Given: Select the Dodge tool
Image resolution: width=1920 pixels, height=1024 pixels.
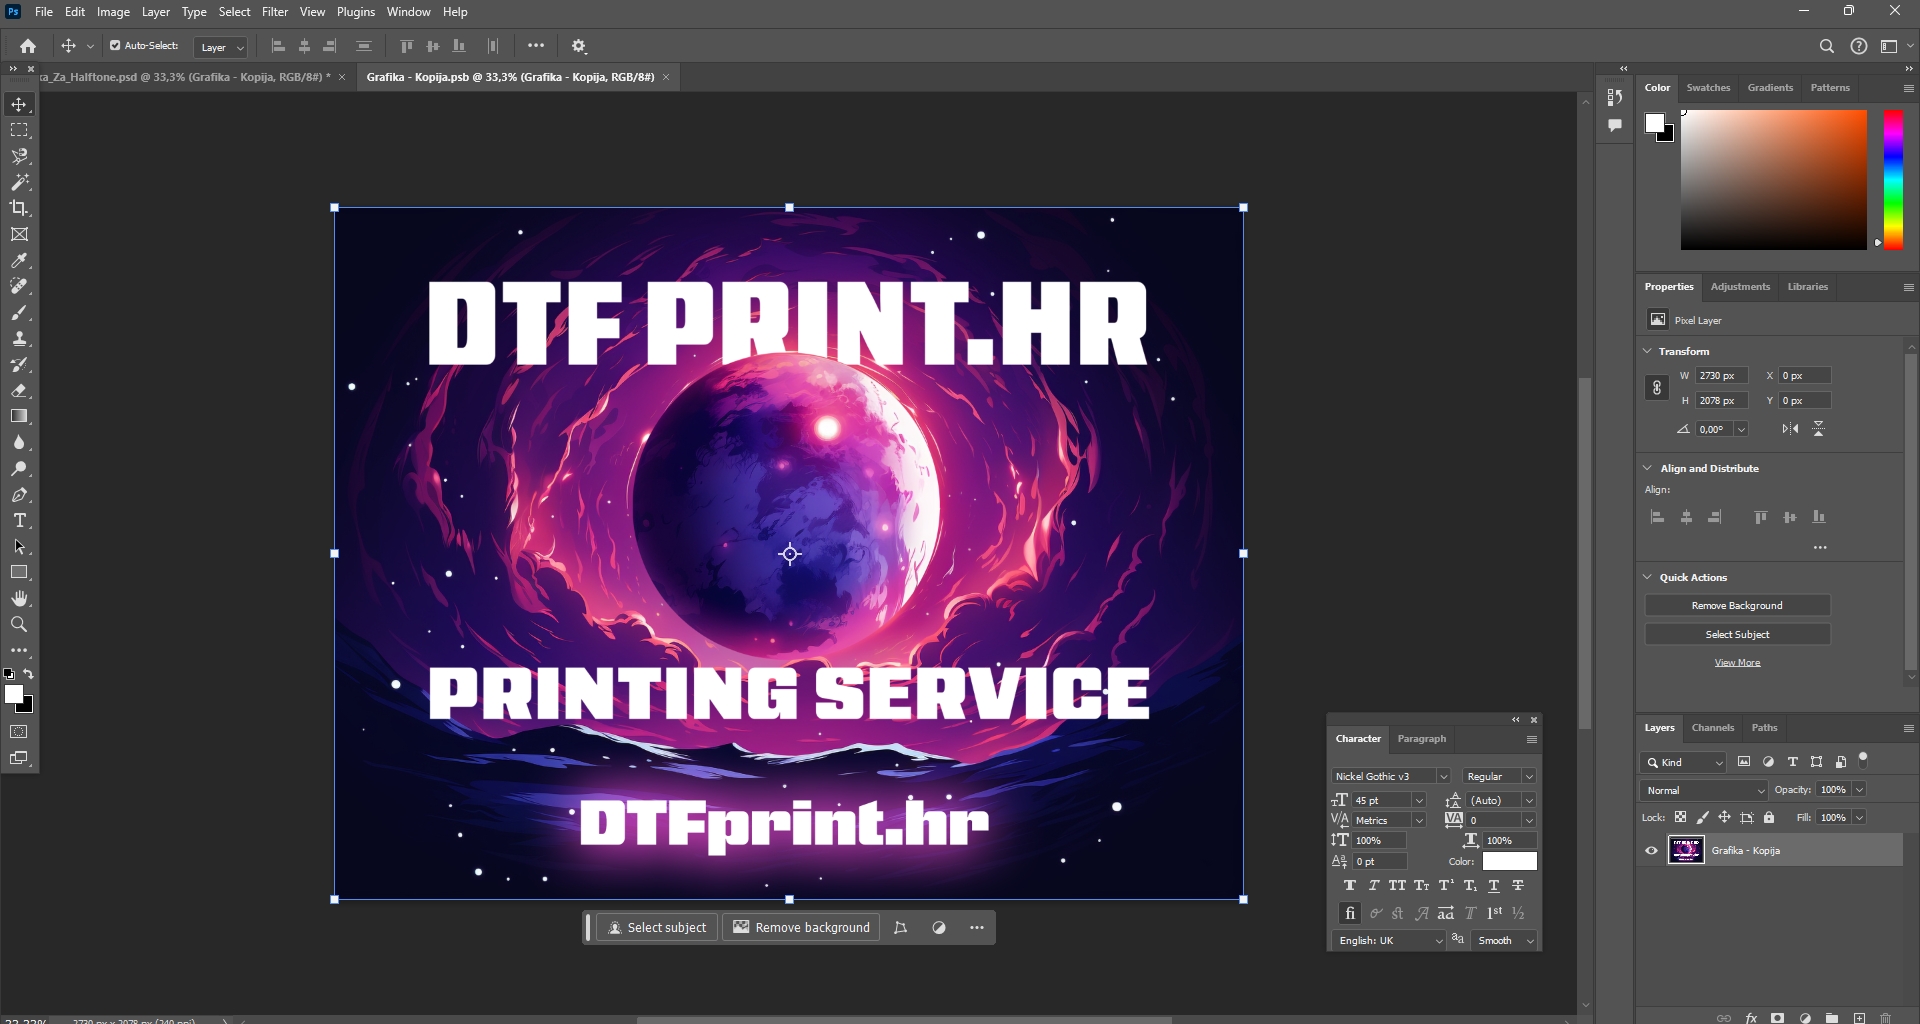Looking at the screenshot, I should pos(19,468).
